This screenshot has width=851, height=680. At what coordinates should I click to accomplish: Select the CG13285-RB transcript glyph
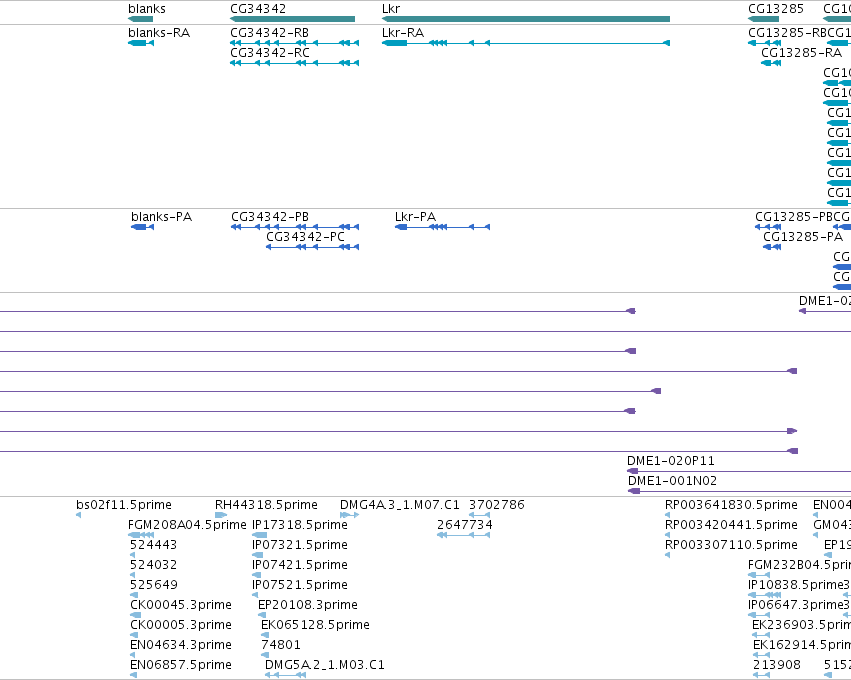(x=765, y=43)
